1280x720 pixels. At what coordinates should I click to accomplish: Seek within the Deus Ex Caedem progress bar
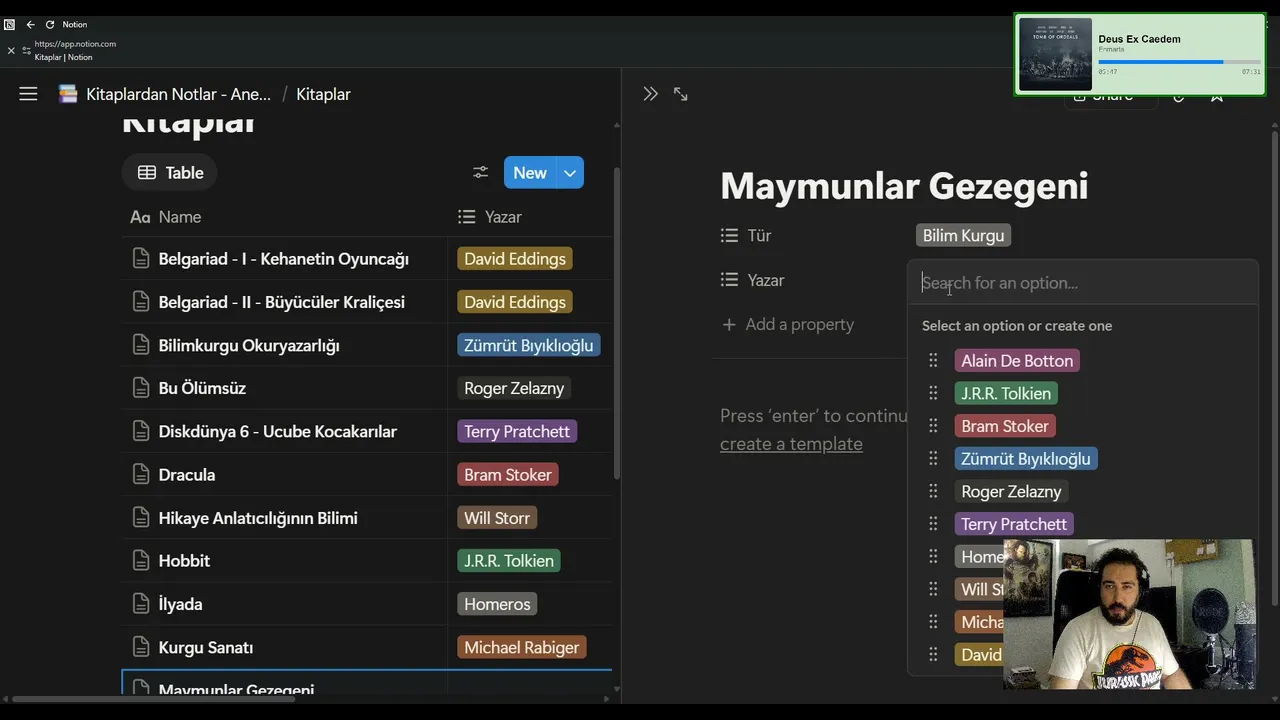1179,62
